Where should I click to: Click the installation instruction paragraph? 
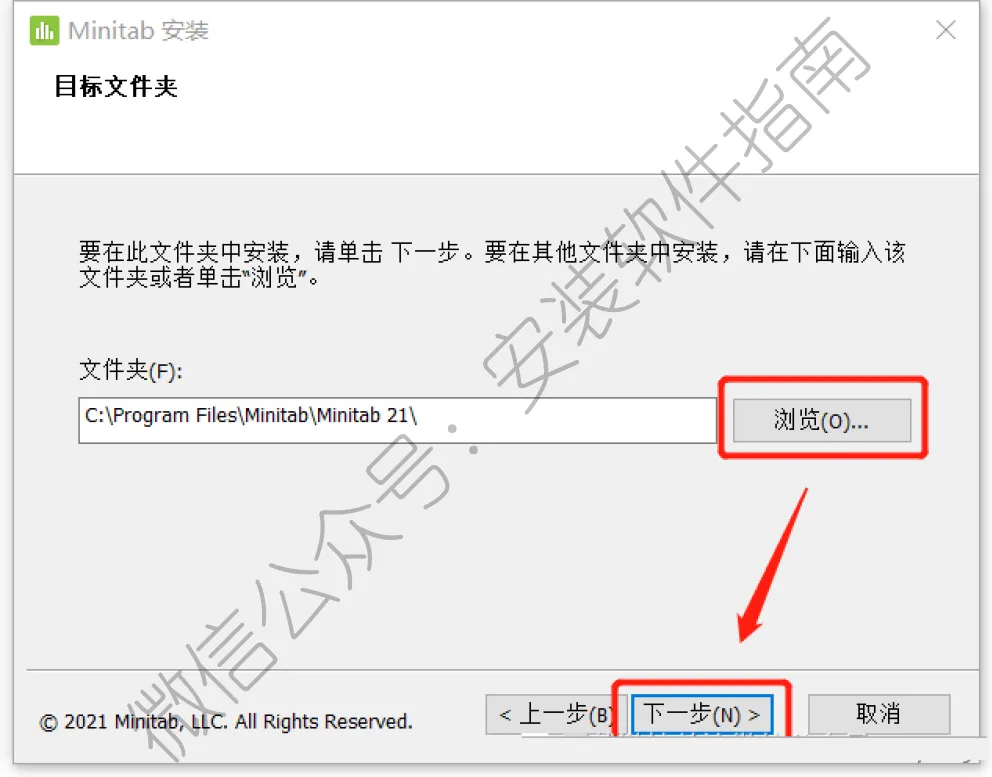coord(492,264)
